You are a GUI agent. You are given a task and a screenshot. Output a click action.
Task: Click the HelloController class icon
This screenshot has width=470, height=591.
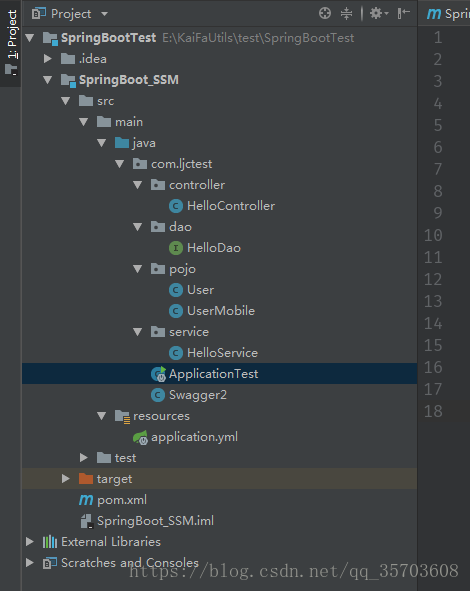point(176,206)
